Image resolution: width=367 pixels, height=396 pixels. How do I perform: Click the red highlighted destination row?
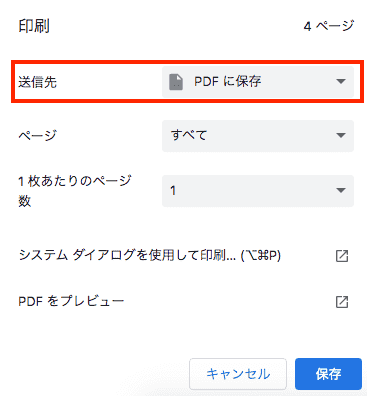(187, 82)
